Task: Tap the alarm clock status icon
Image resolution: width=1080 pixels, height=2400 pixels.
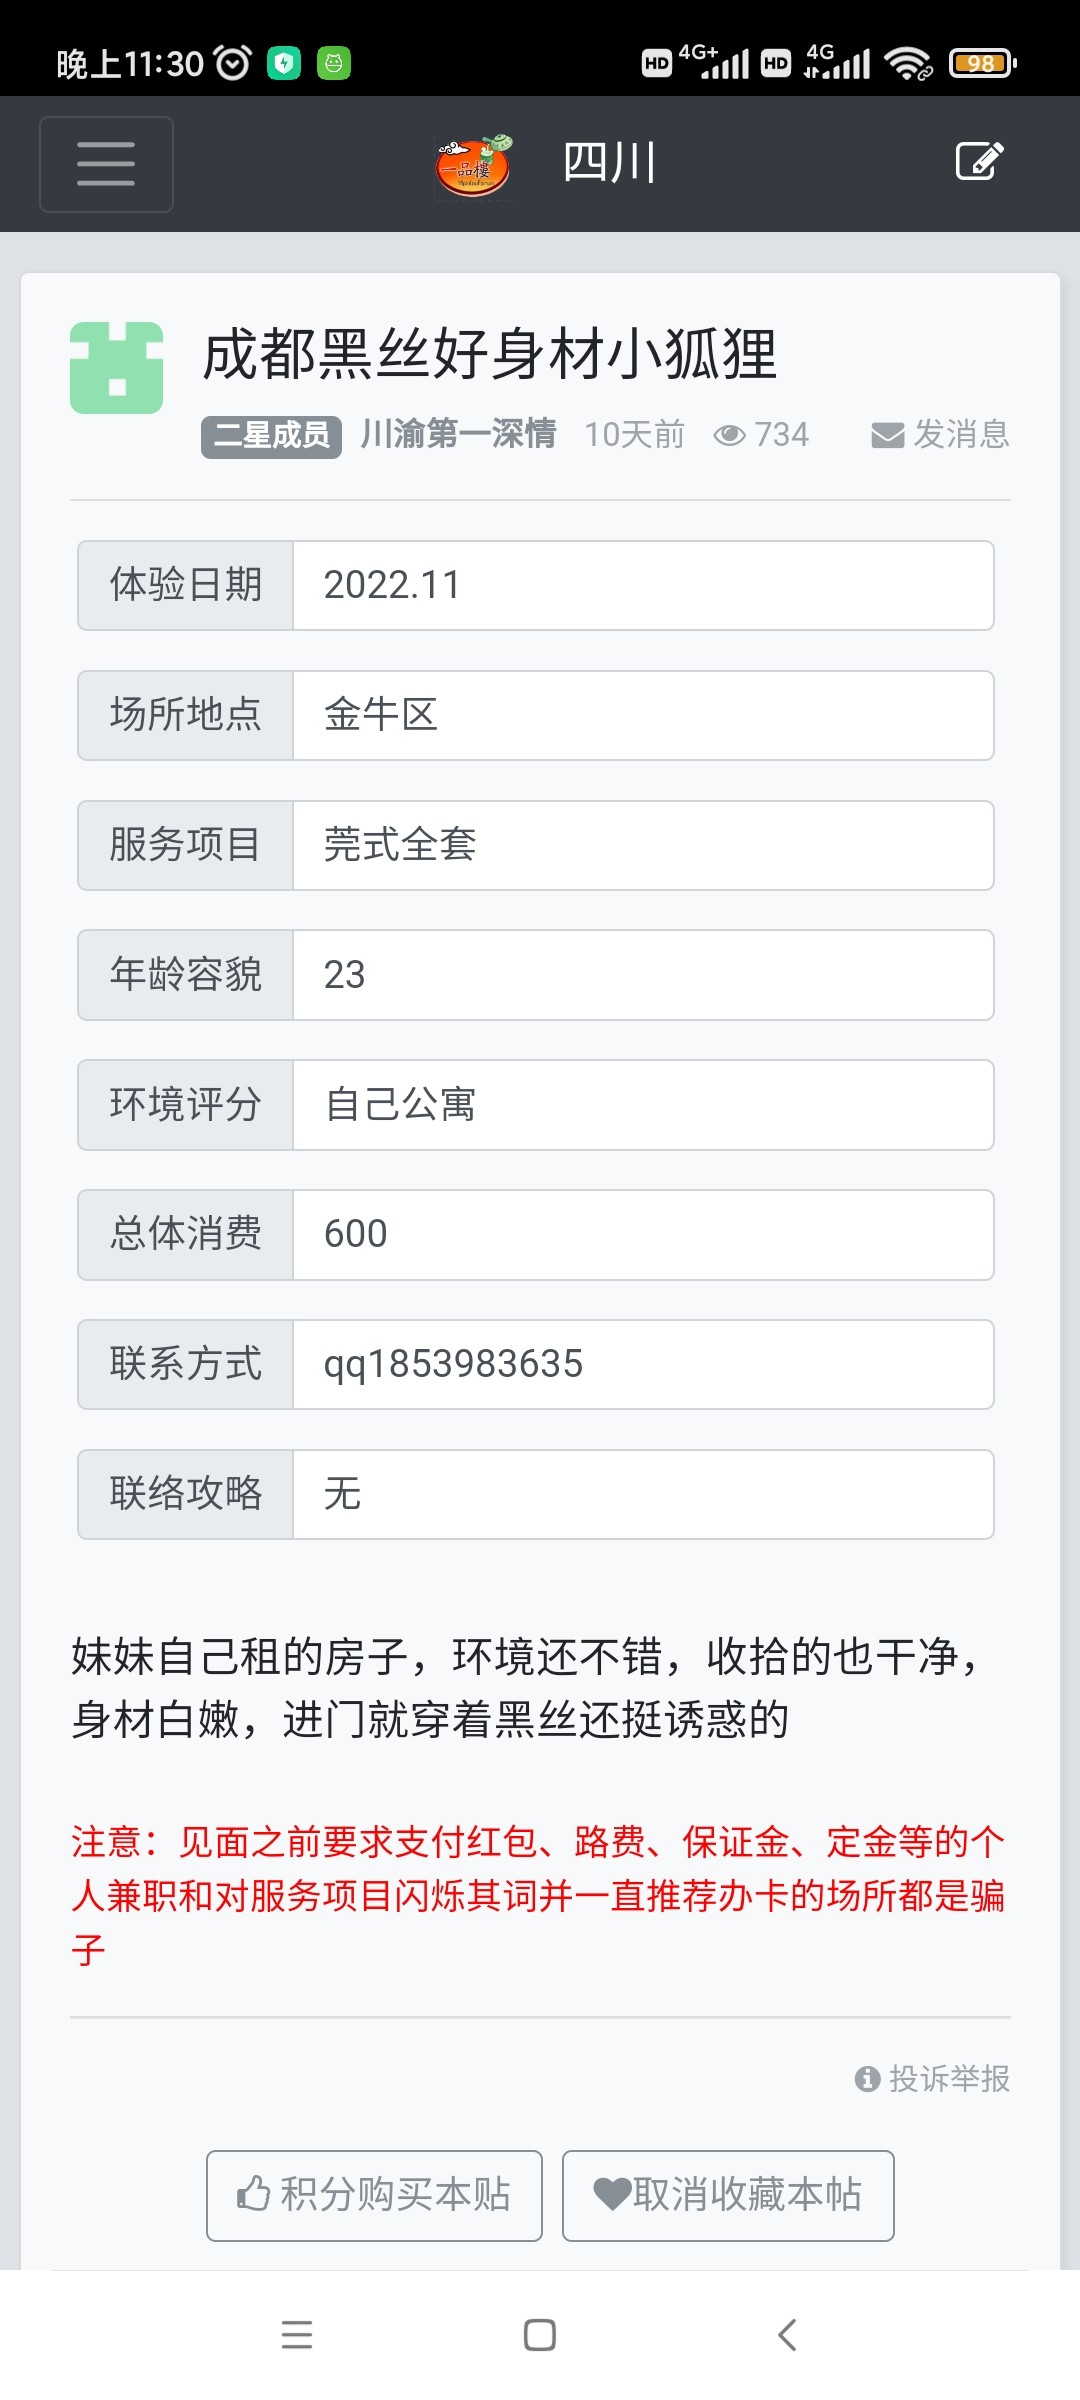Action: pos(233,63)
